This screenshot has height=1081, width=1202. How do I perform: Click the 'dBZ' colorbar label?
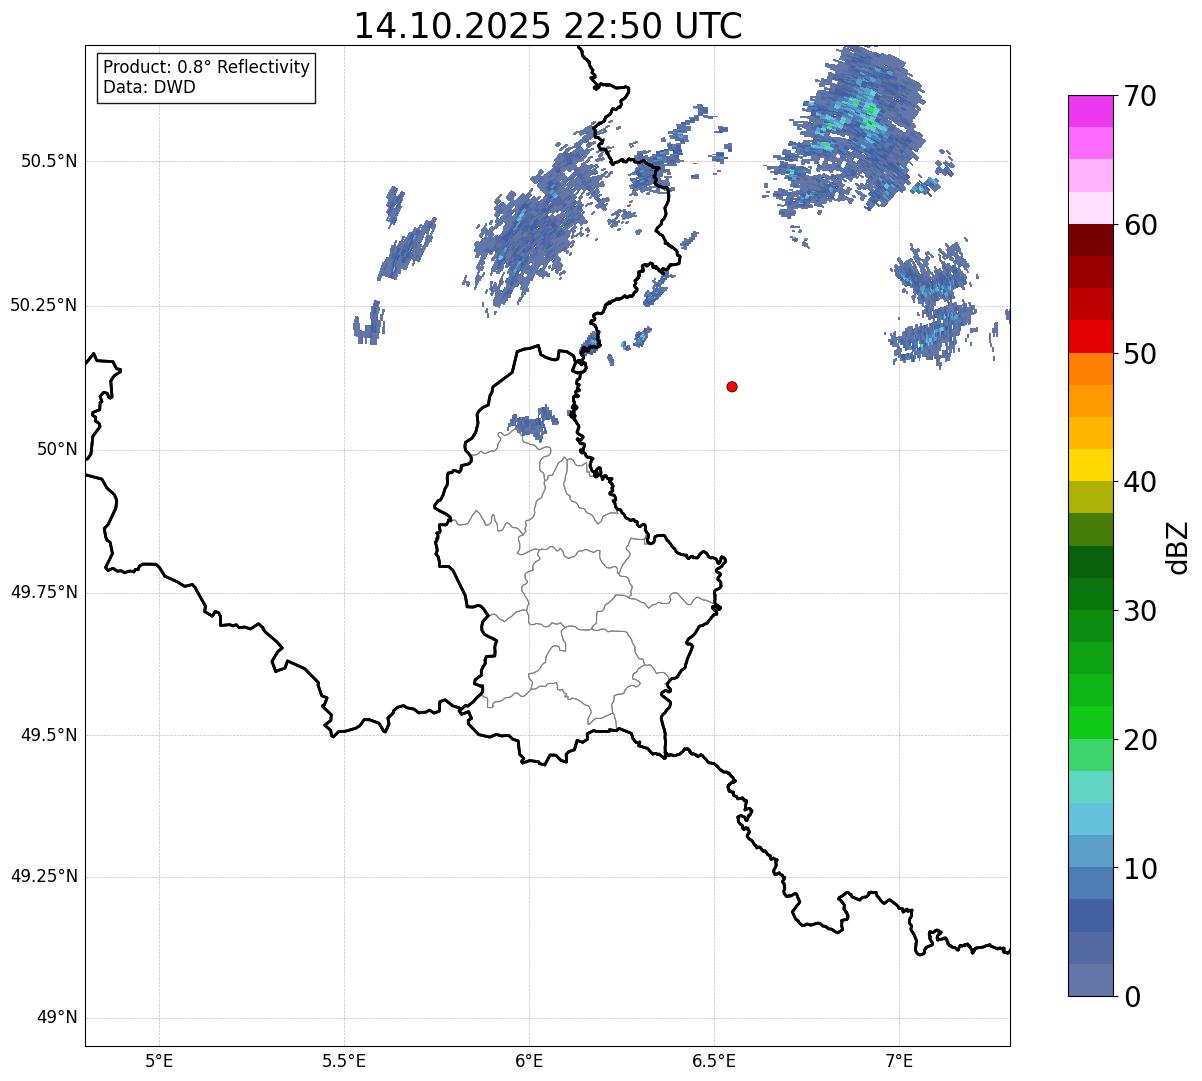click(1177, 546)
